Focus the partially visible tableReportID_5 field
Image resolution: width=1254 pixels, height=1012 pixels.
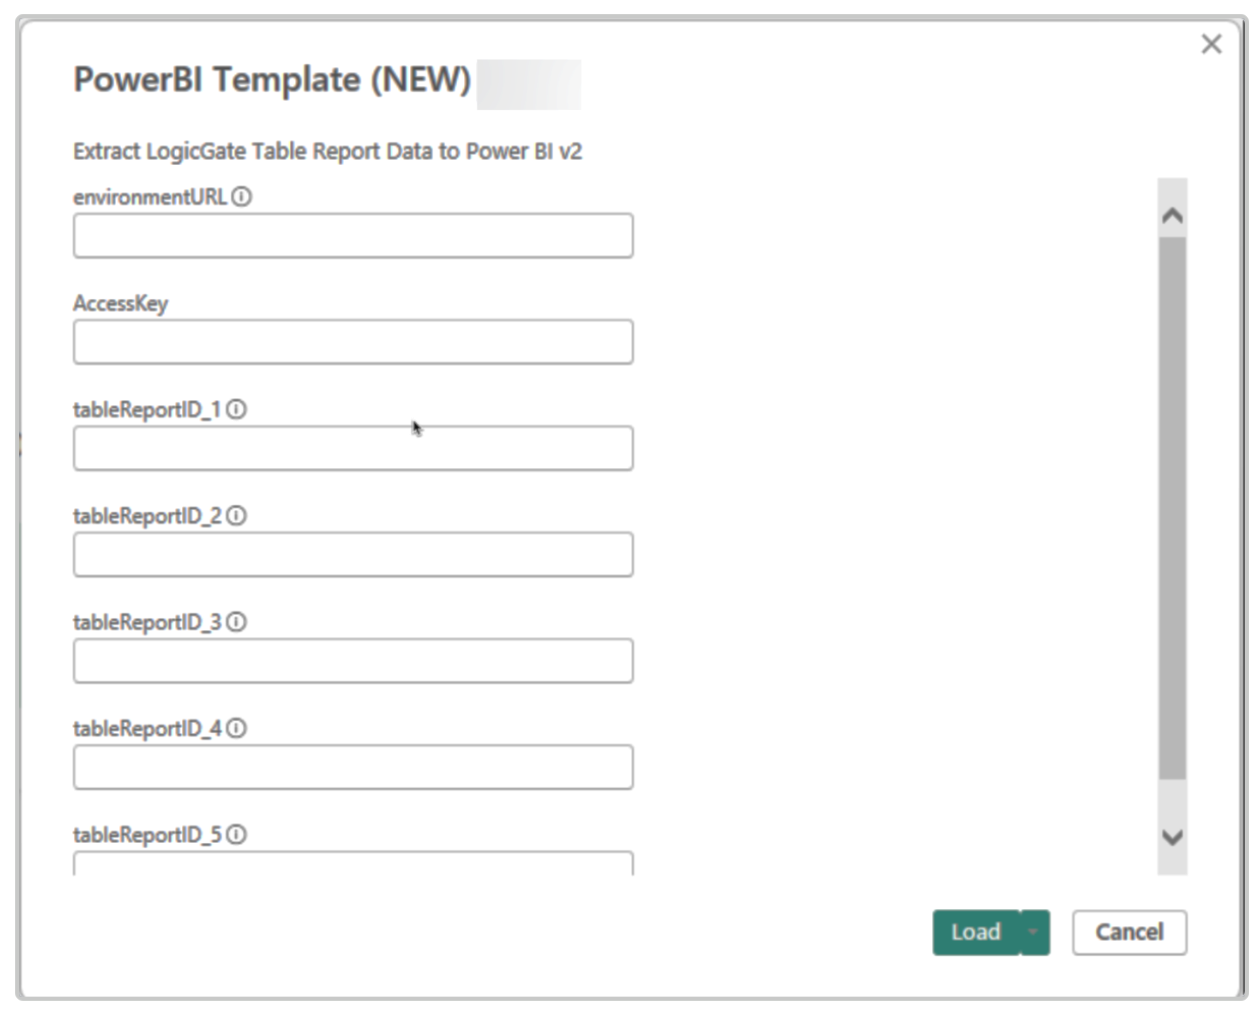tap(353, 864)
